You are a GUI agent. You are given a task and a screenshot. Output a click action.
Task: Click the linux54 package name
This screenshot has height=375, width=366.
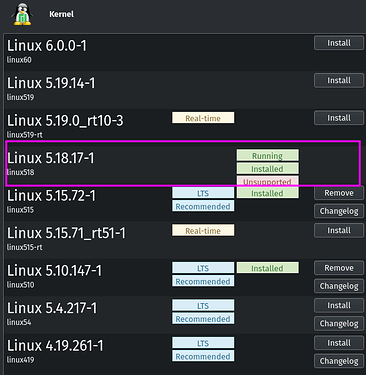[x=19, y=322]
